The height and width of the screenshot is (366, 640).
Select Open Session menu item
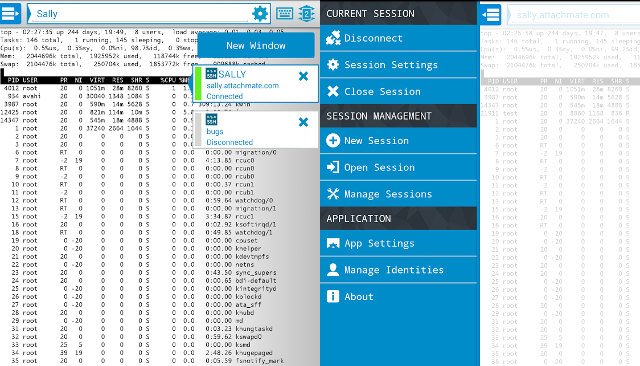coord(398,167)
